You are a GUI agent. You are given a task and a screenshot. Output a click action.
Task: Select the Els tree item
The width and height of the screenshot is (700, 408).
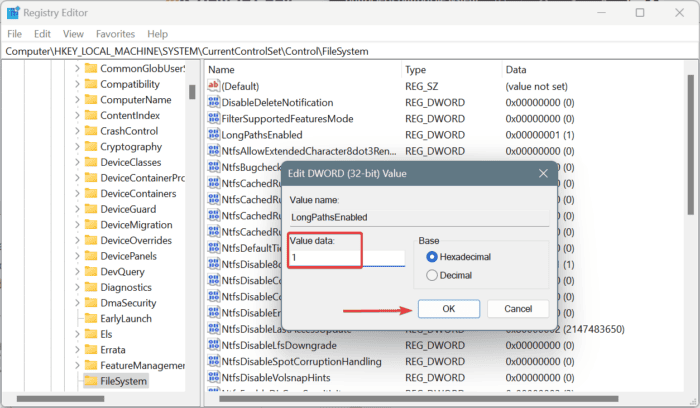point(106,334)
